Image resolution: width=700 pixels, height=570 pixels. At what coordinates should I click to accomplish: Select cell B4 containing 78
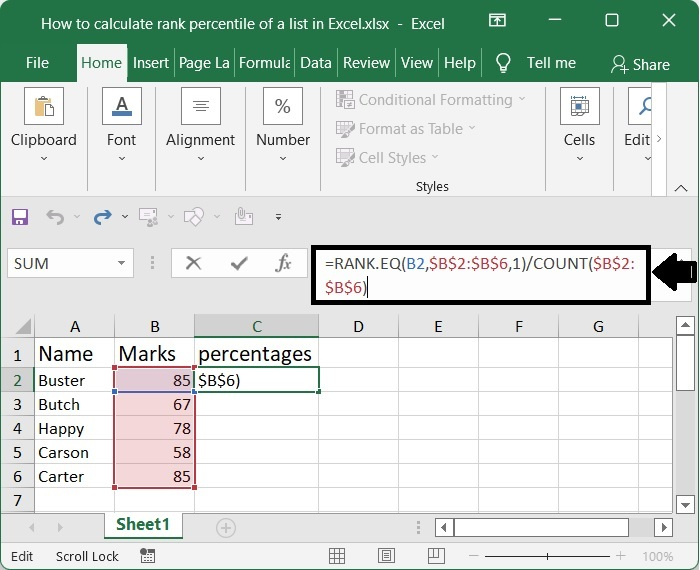(x=154, y=428)
